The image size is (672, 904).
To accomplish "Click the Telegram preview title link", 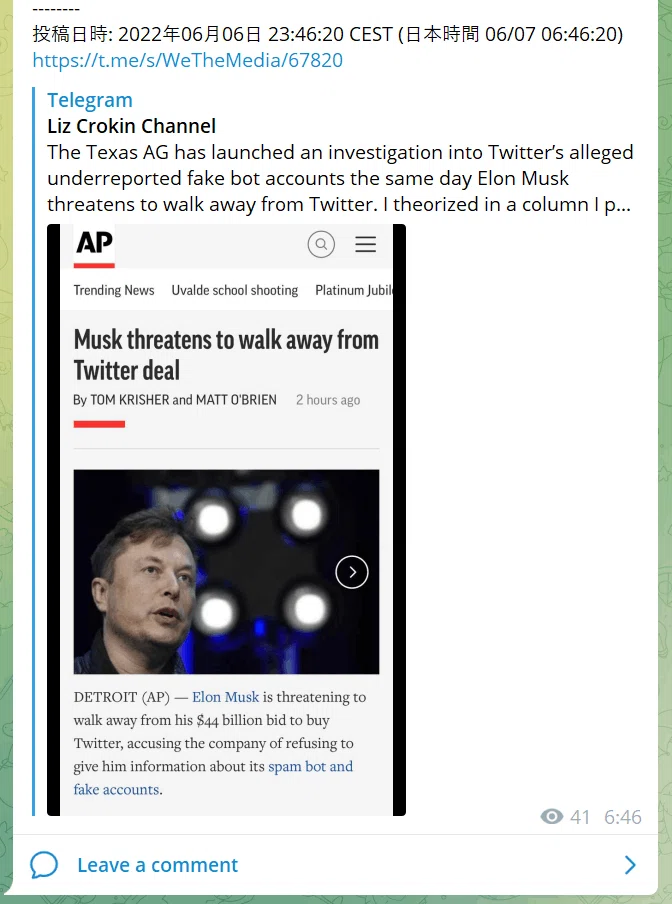I will click(90, 100).
